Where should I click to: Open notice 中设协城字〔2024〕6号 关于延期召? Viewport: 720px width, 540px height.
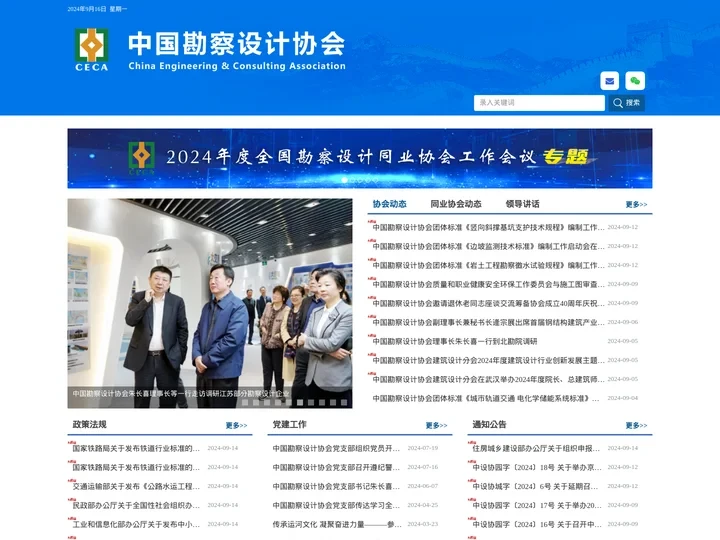point(535,486)
